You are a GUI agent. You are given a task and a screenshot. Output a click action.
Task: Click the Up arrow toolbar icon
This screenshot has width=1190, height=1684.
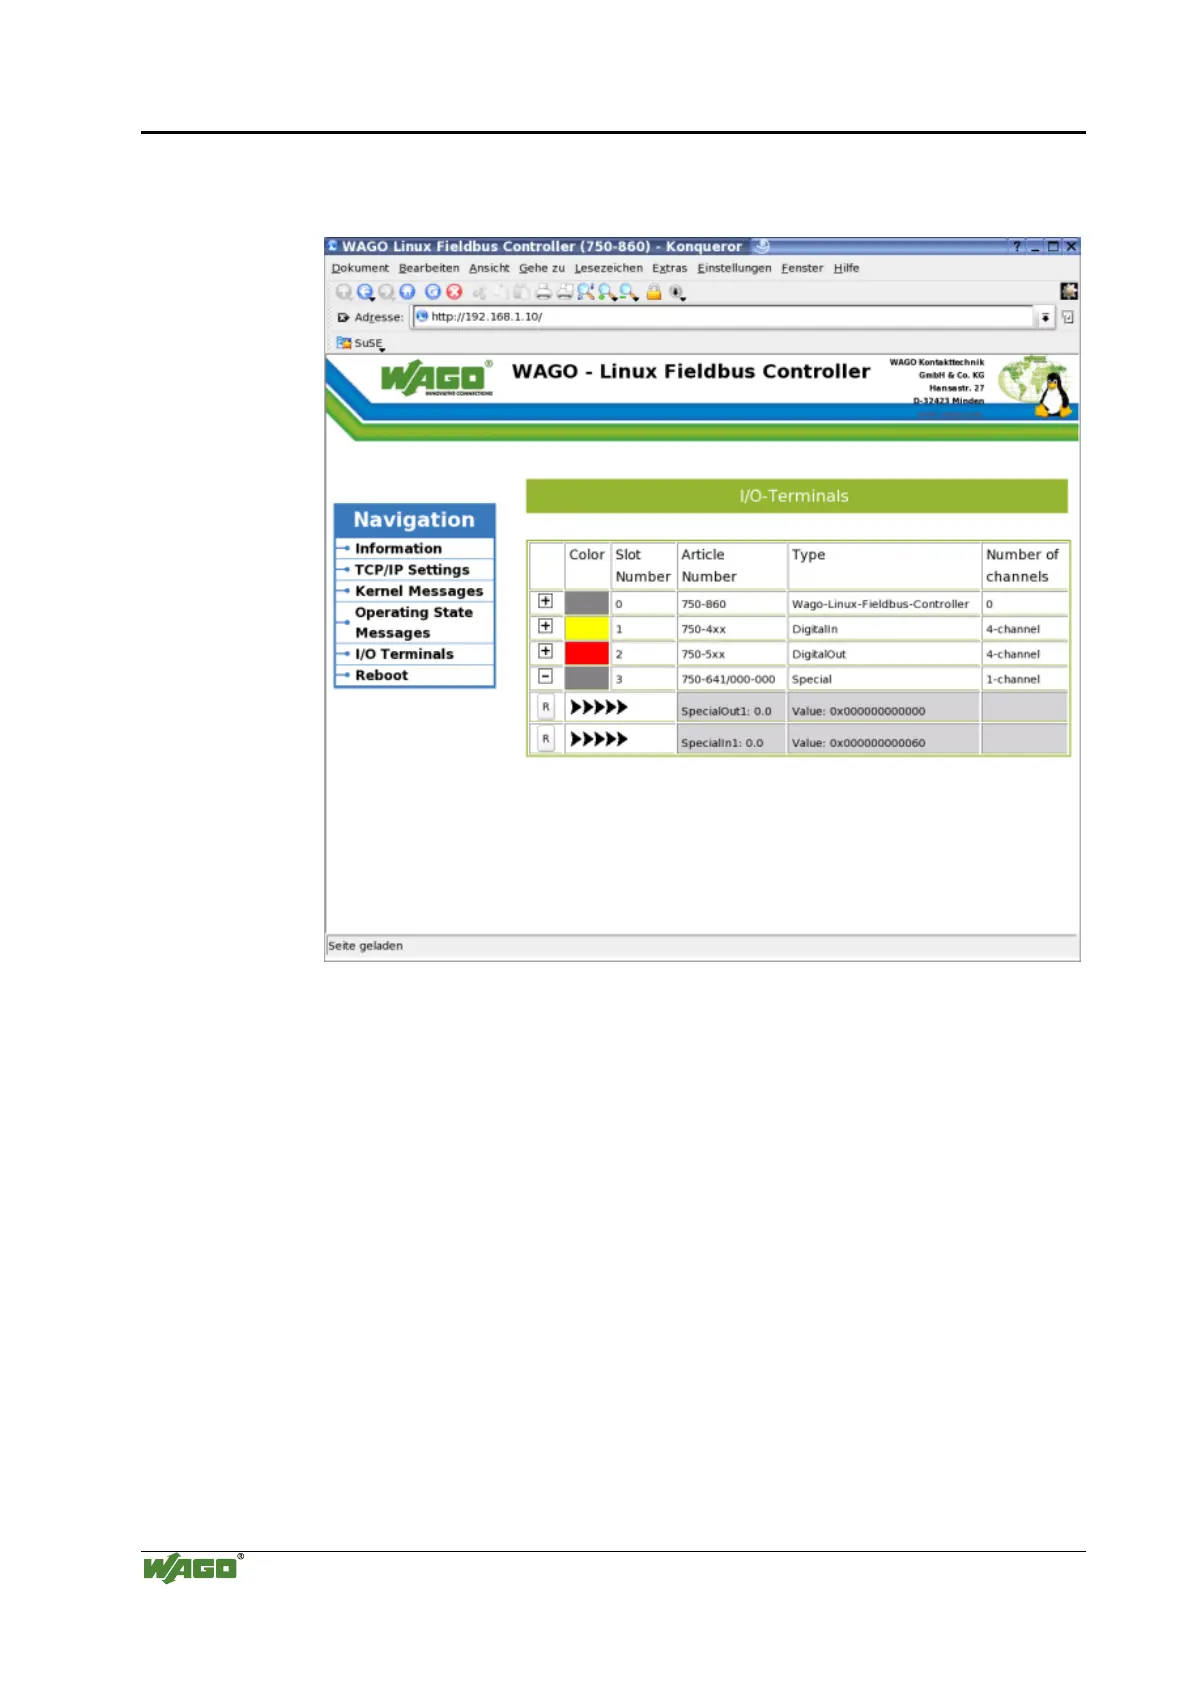tap(344, 292)
